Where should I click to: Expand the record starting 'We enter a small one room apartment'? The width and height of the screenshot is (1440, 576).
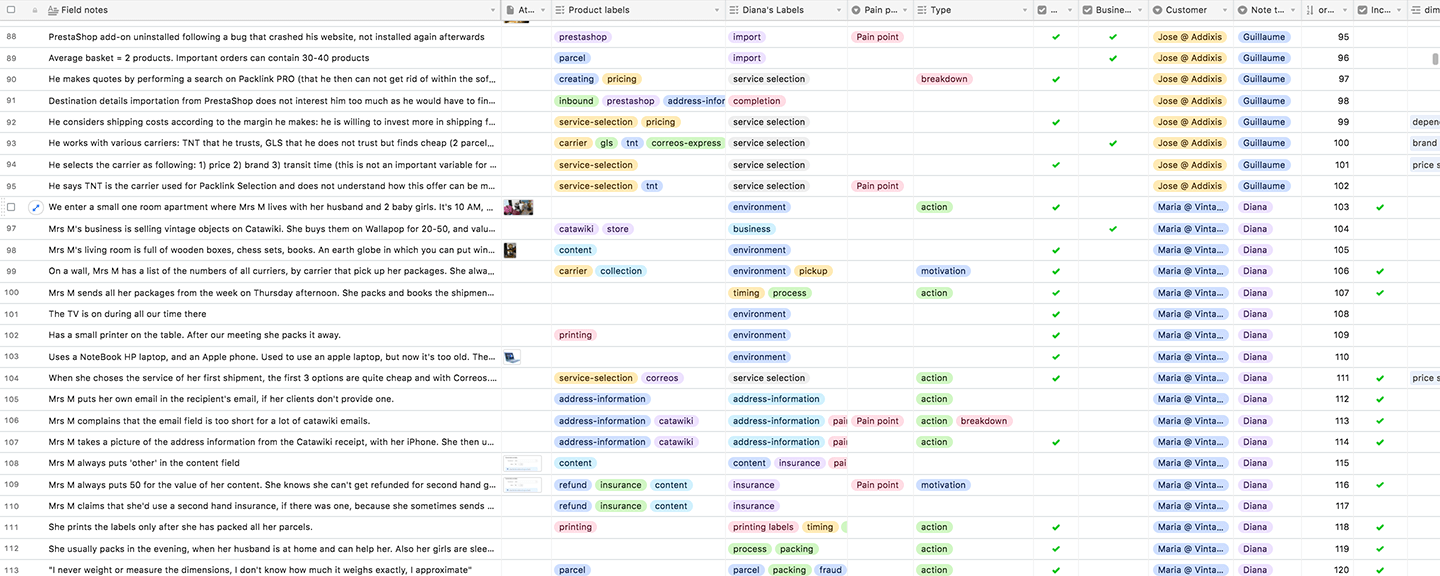(x=35, y=207)
